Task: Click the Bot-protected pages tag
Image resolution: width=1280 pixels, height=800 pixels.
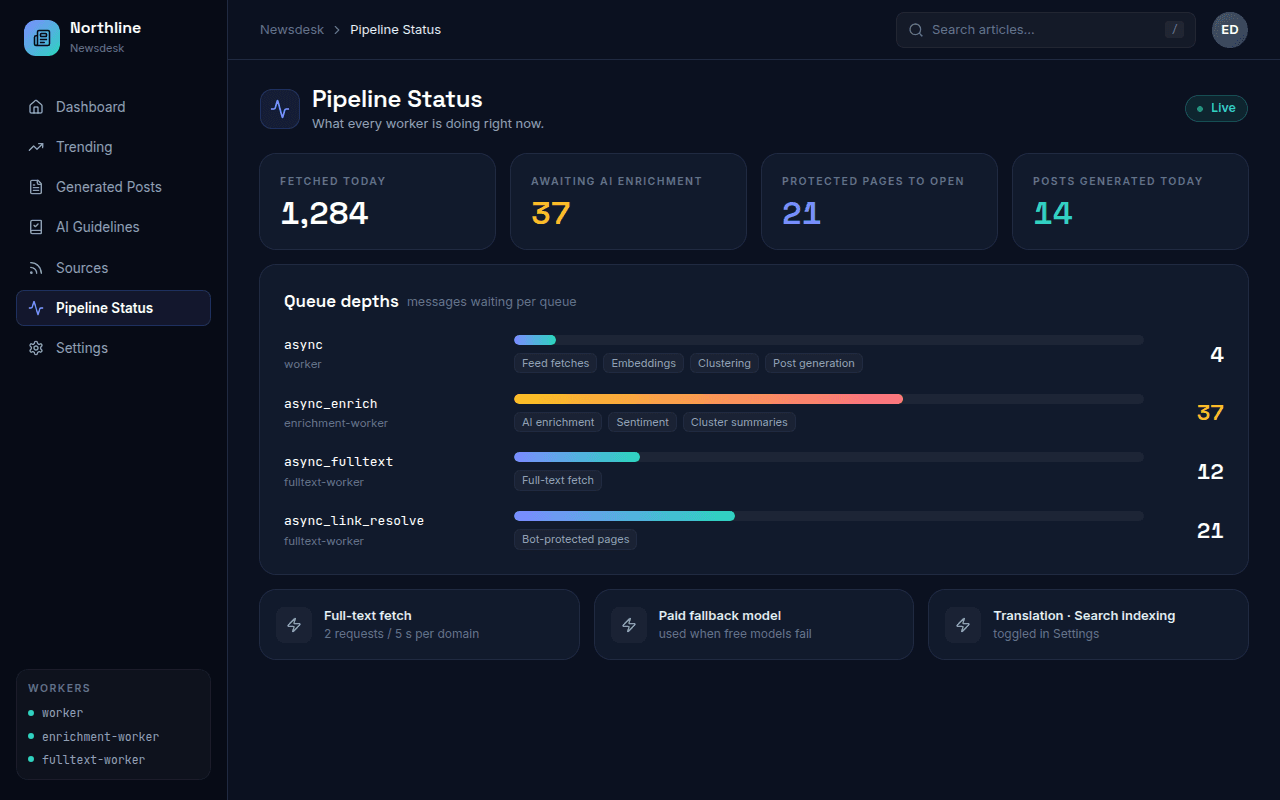Action: 575,539
